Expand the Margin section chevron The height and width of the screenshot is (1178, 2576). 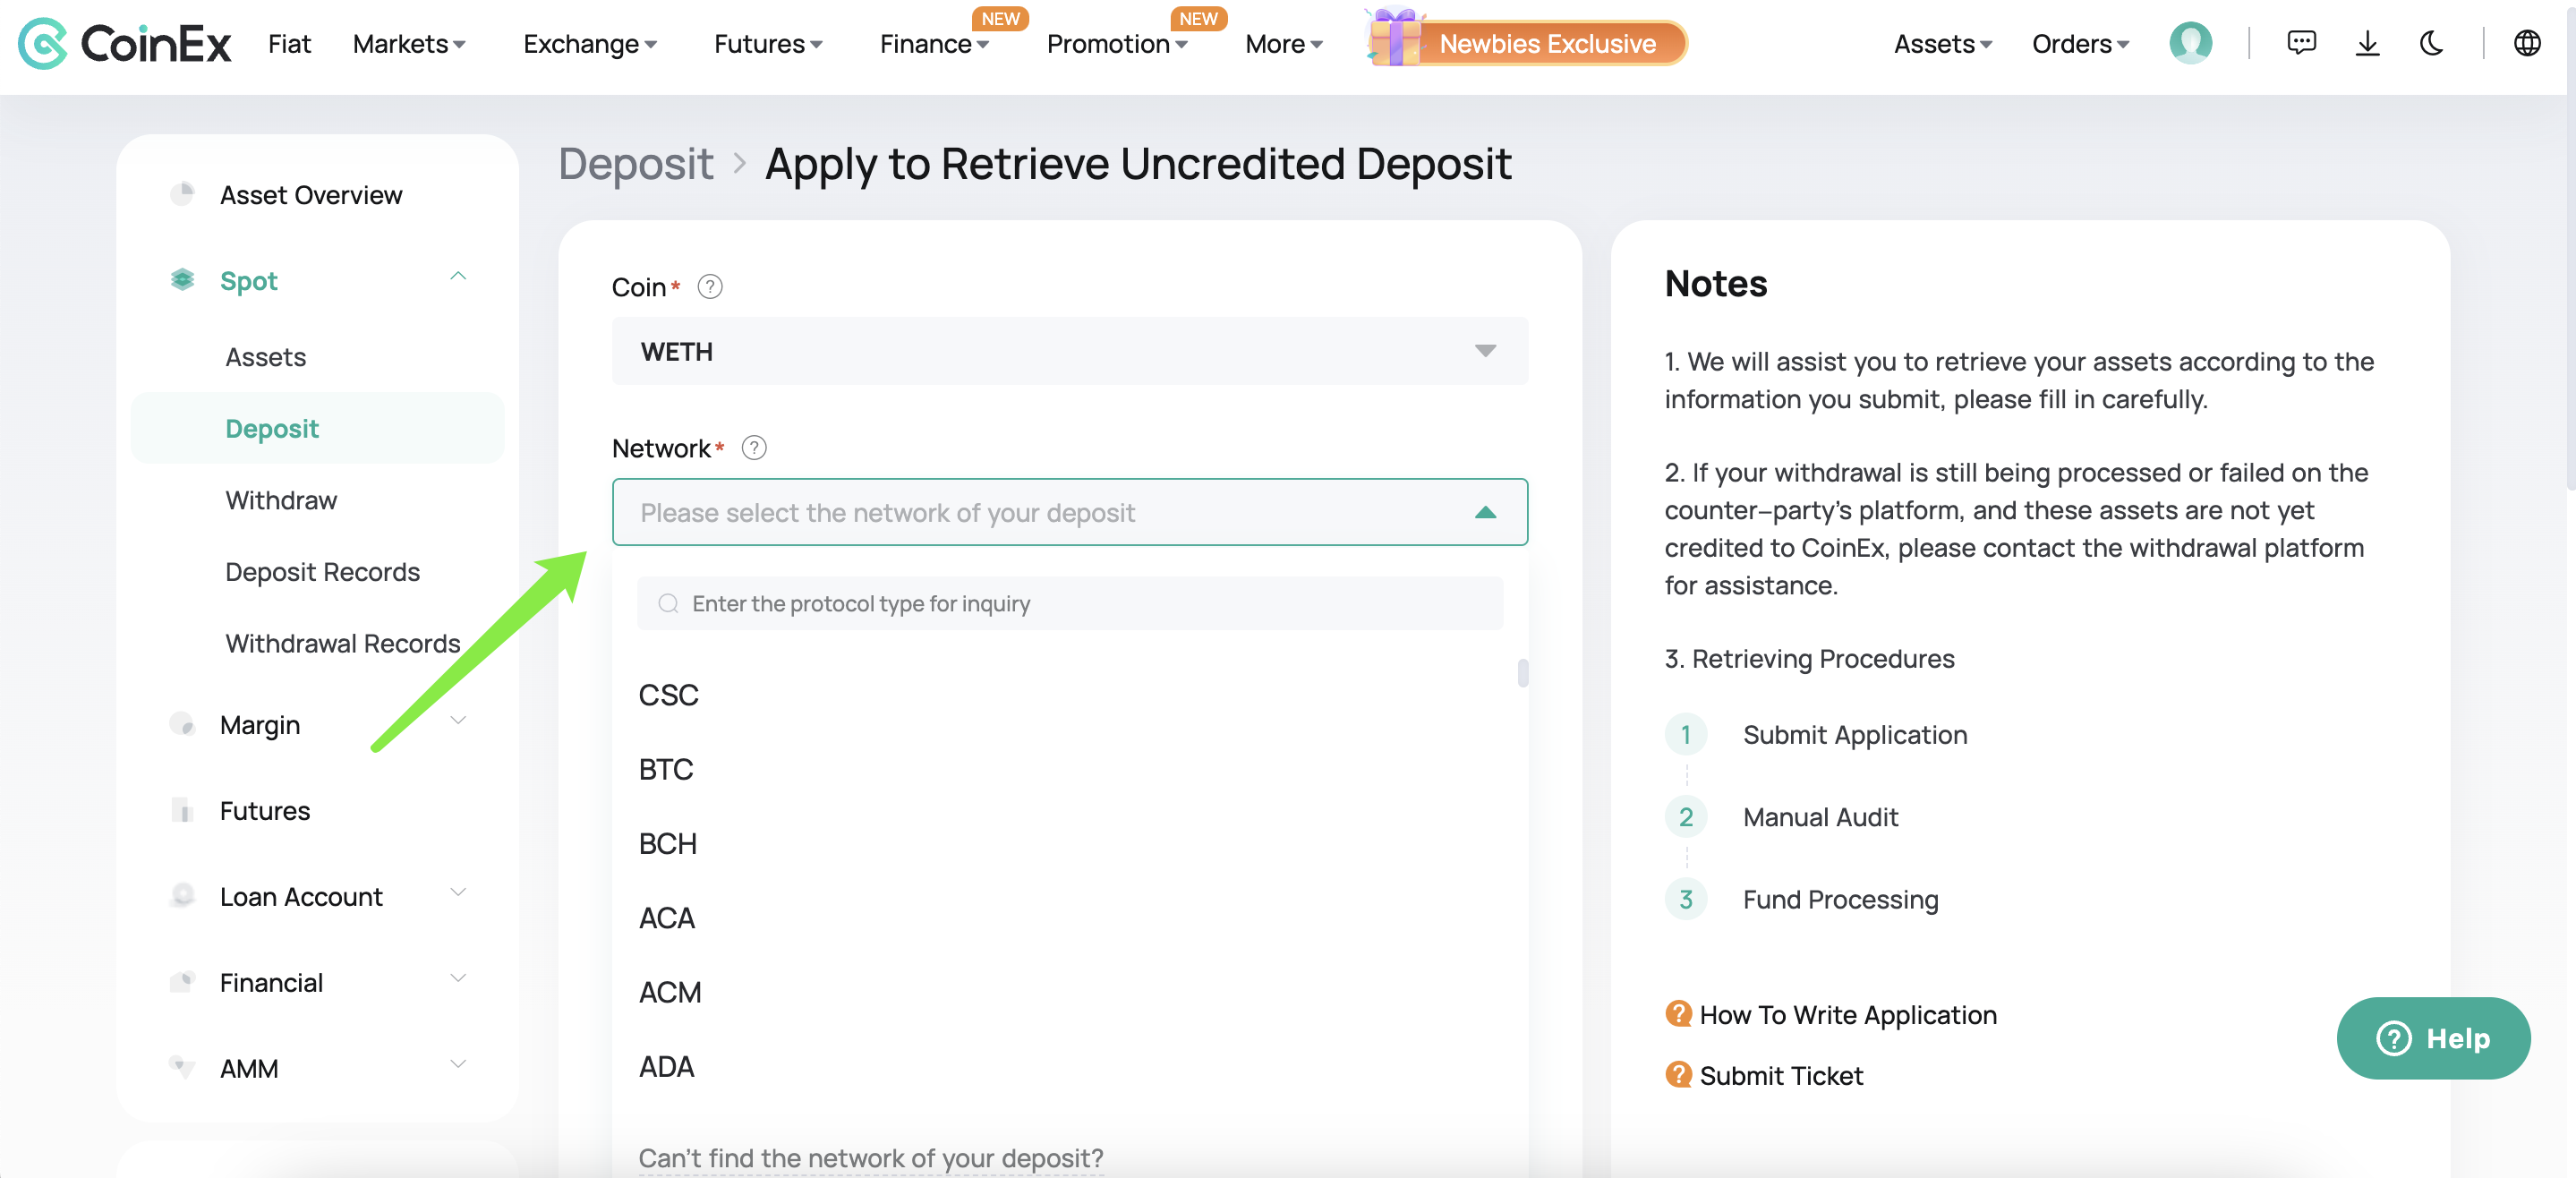[458, 721]
